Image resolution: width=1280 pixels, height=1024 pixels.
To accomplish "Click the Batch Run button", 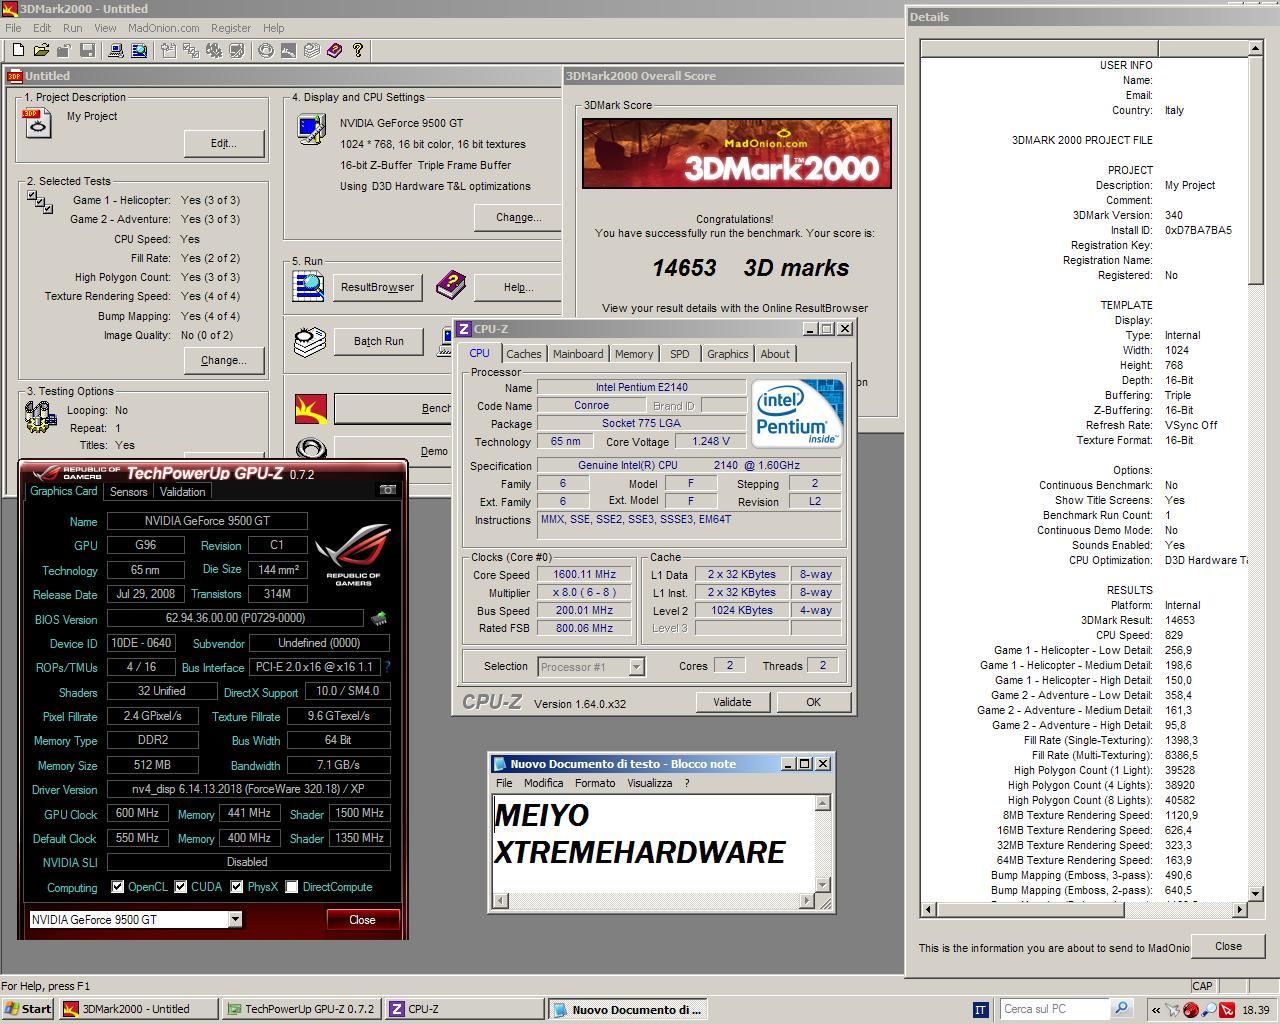I will (379, 341).
